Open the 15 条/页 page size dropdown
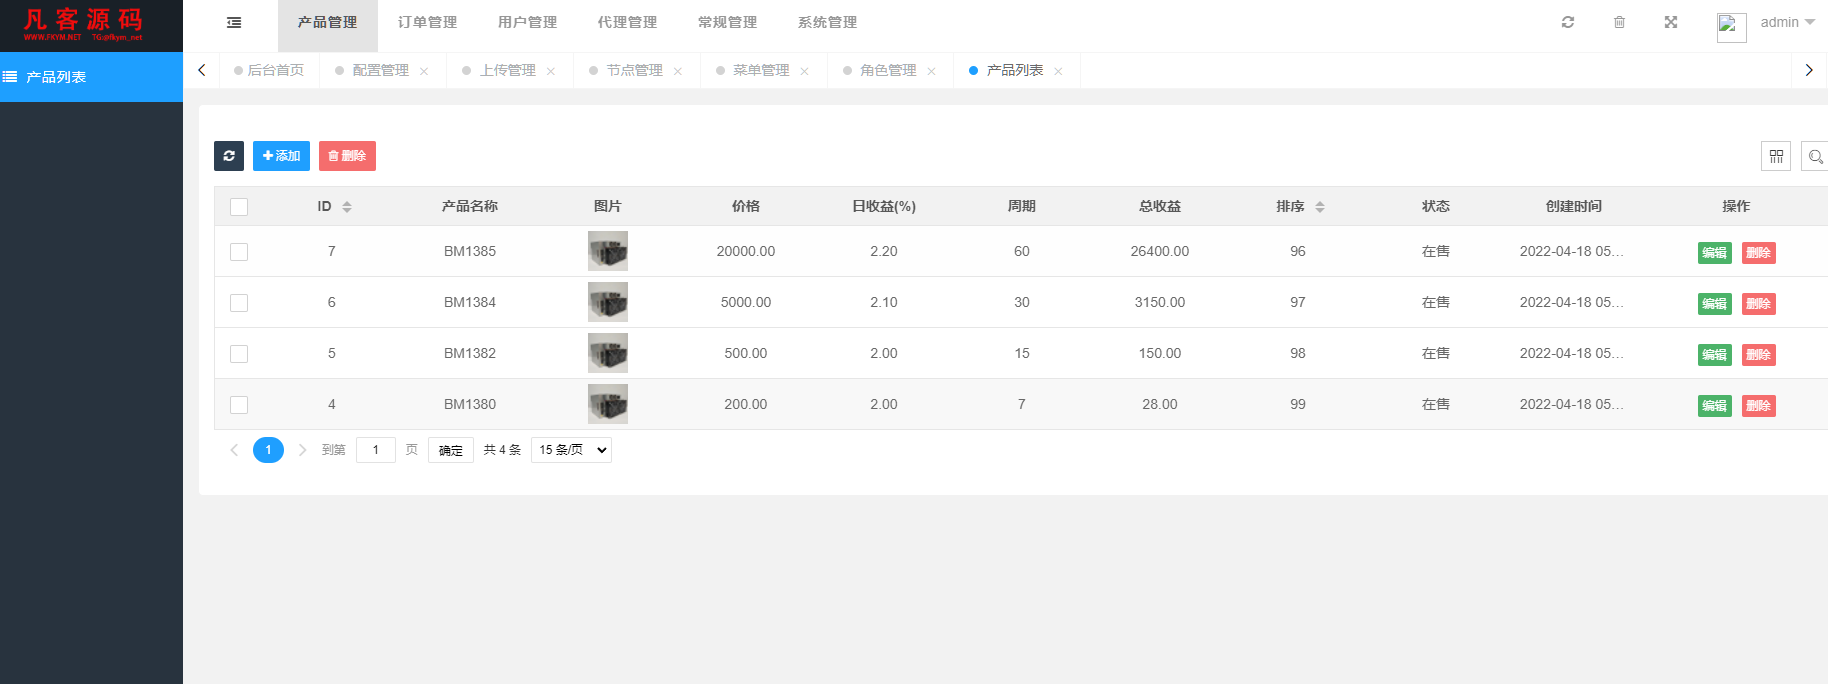 571,450
